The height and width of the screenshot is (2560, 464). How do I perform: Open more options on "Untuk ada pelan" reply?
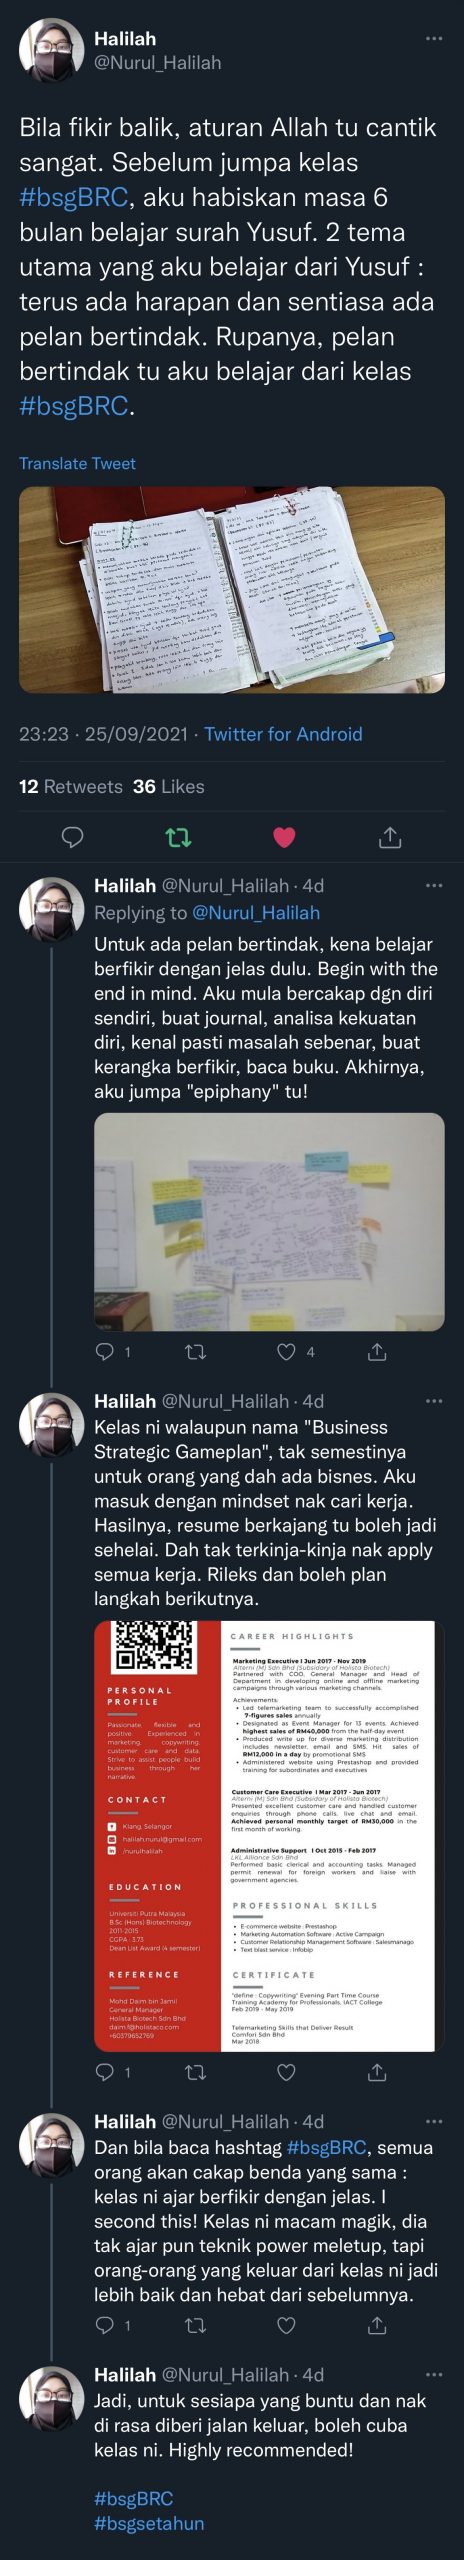(434, 886)
